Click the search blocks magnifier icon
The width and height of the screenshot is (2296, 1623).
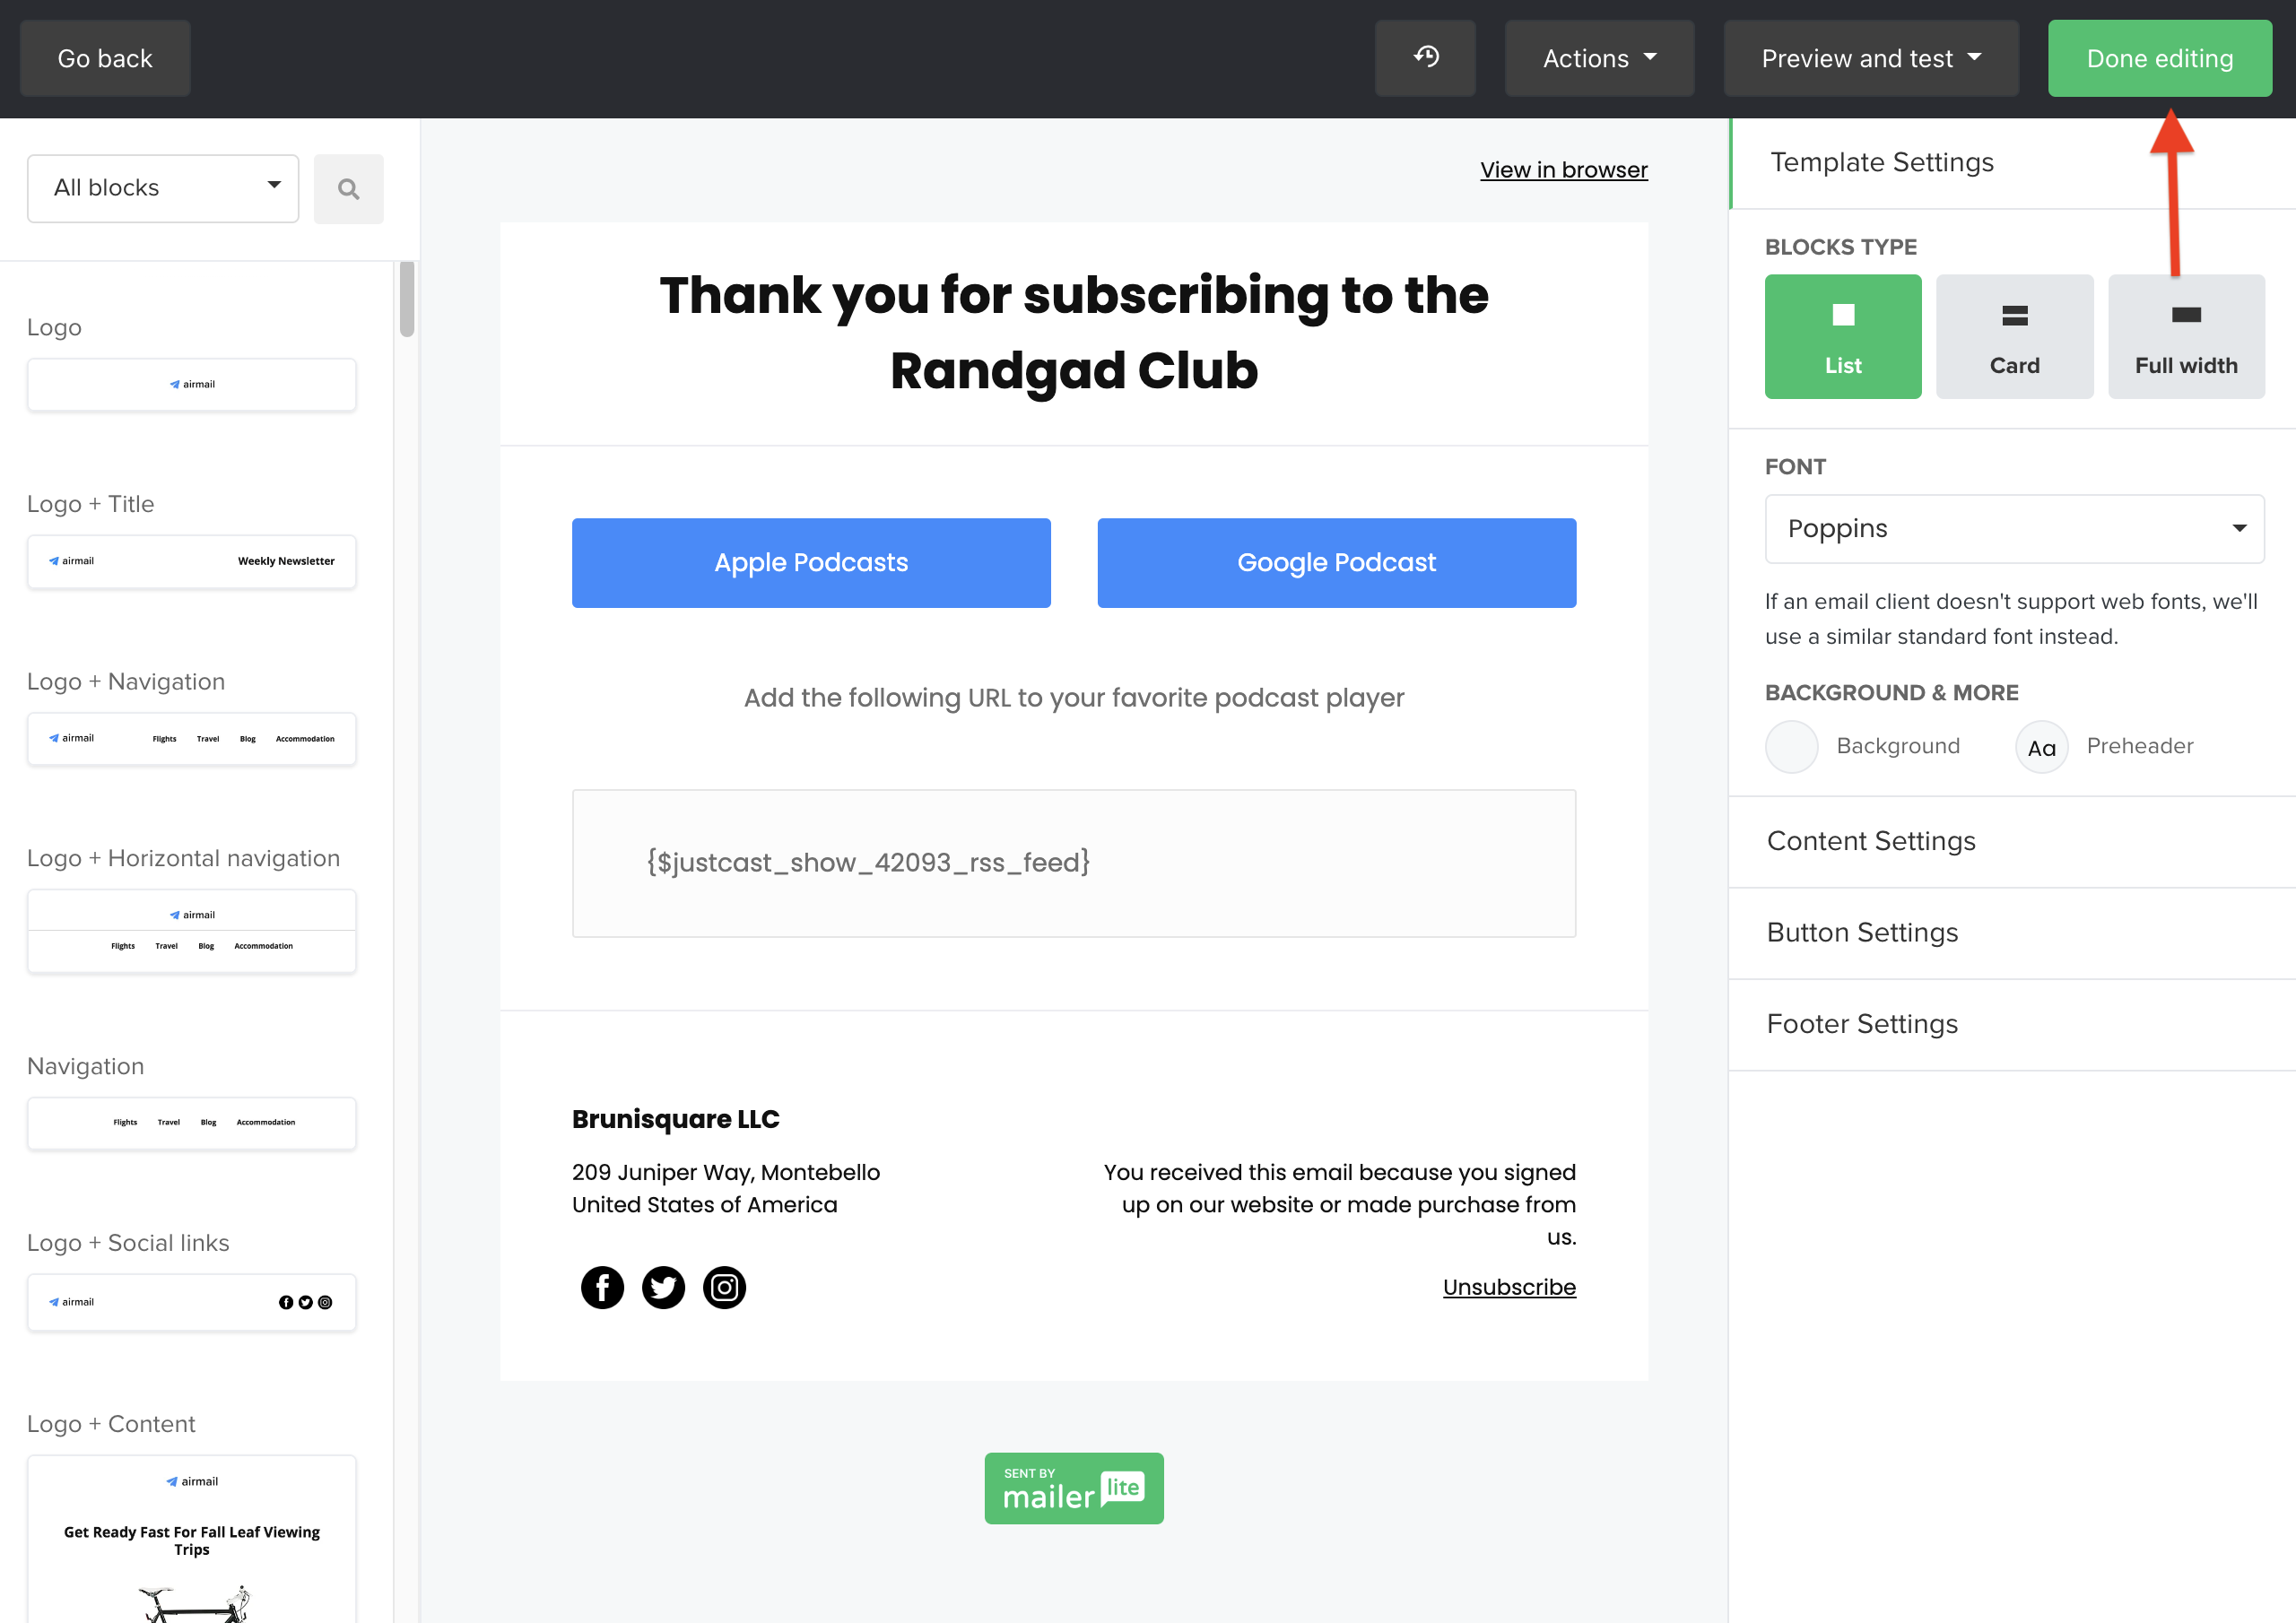coord(348,189)
